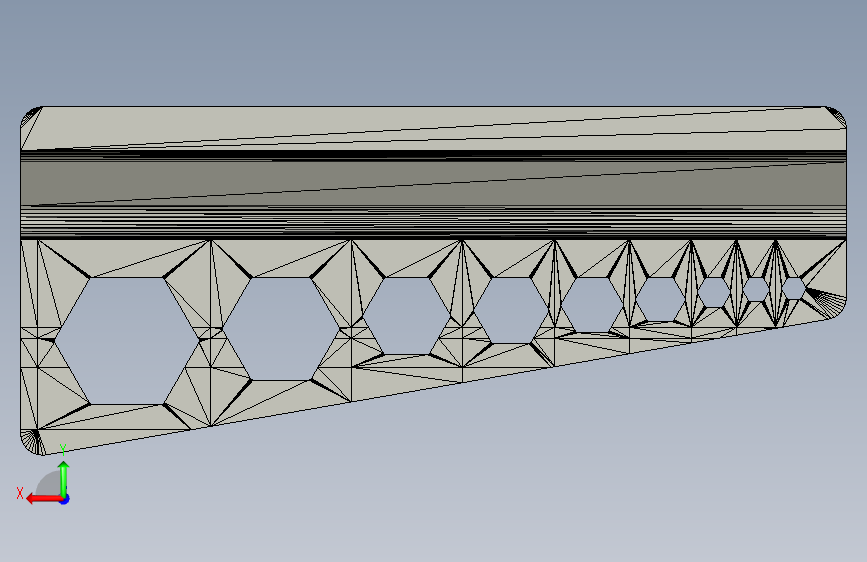Select the dark cylindrical groove band on model

tap(434, 183)
